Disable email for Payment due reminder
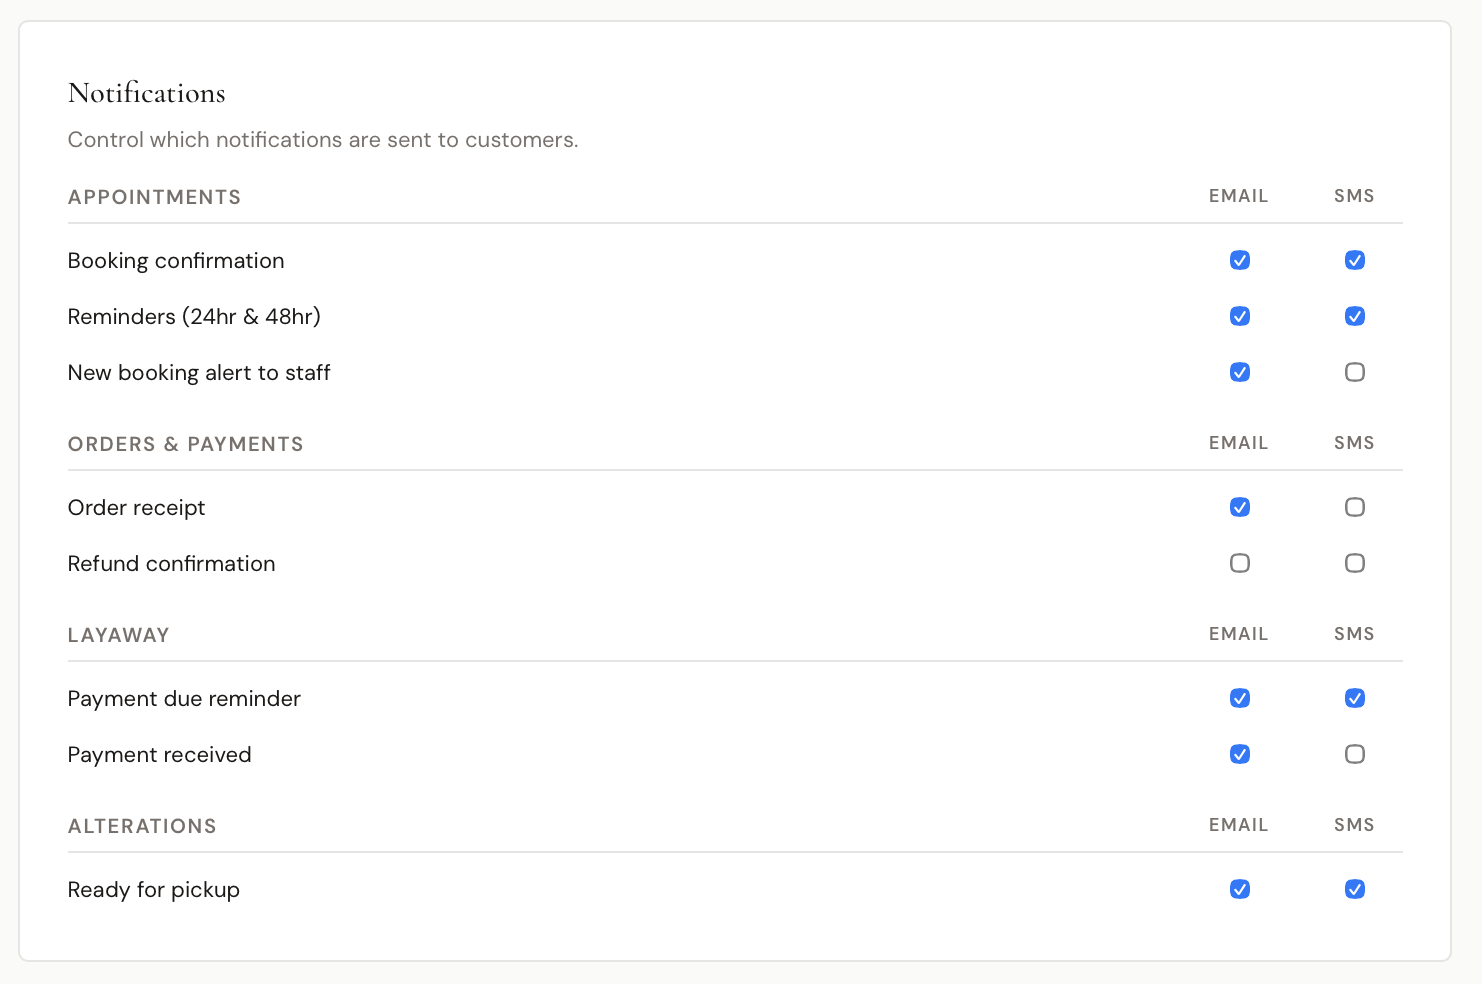Viewport: 1482px width, 984px height. click(1240, 698)
